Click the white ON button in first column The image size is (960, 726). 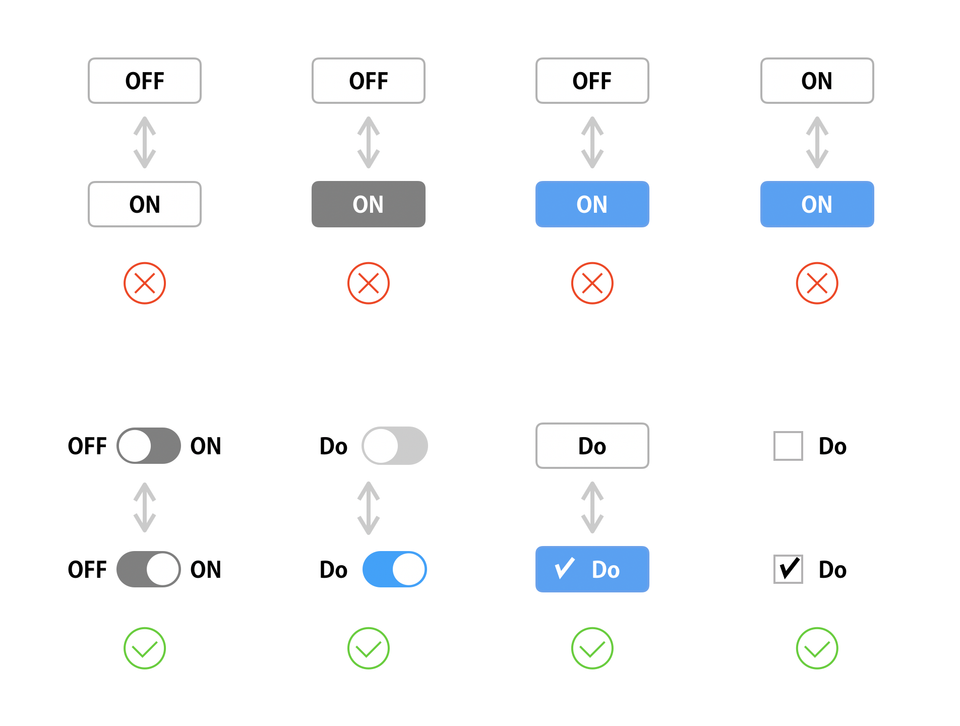tap(144, 204)
